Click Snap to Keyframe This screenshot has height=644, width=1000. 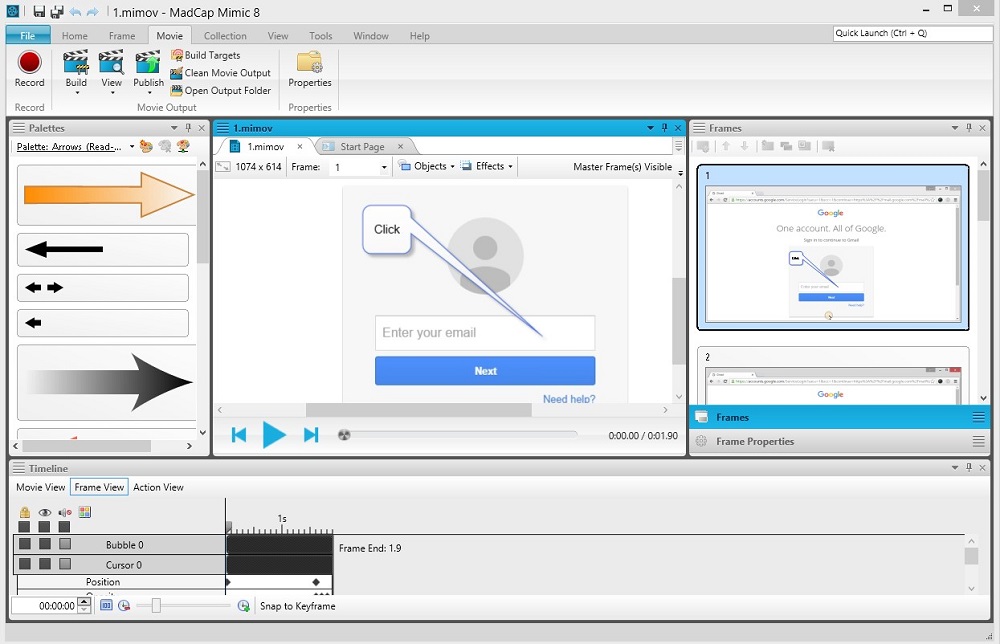coord(297,606)
